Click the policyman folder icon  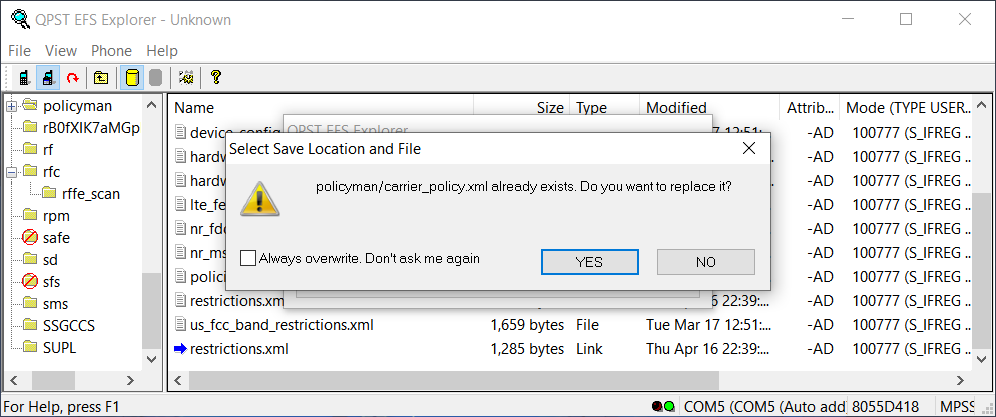[x=30, y=105]
